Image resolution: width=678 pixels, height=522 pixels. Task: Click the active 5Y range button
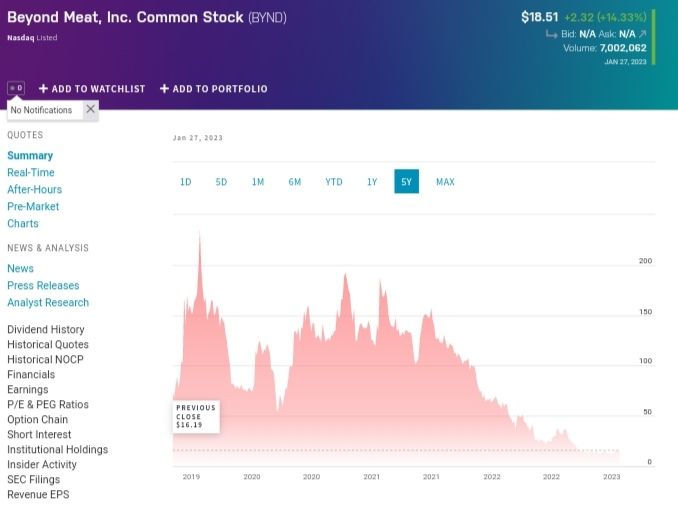[406, 182]
